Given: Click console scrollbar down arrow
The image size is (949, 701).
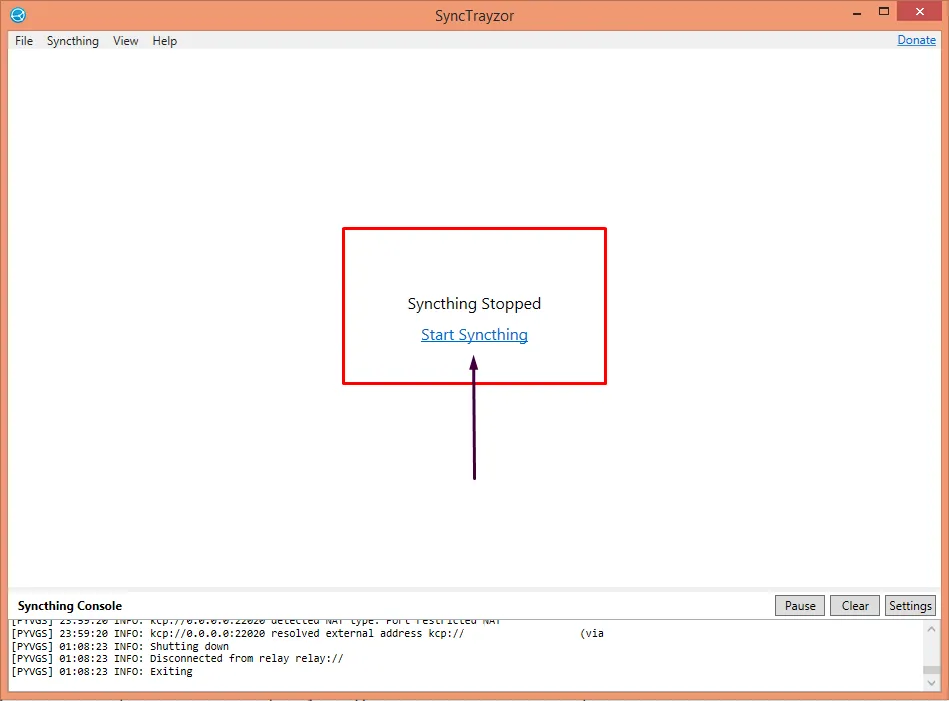Looking at the screenshot, I should pyautogui.click(x=931, y=683).
